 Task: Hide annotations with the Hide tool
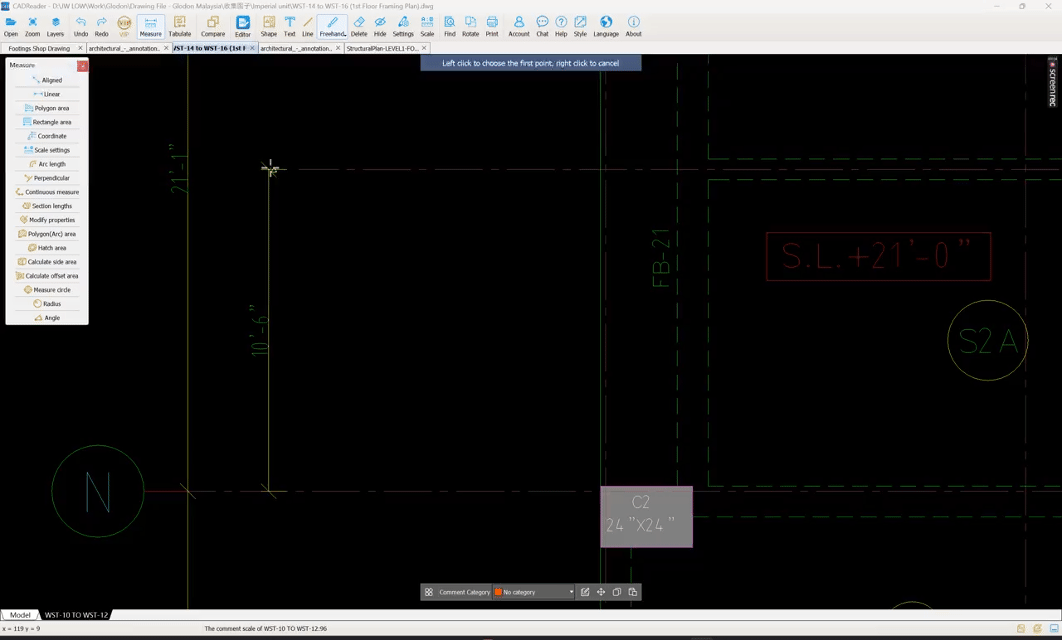tap(380, 26)
